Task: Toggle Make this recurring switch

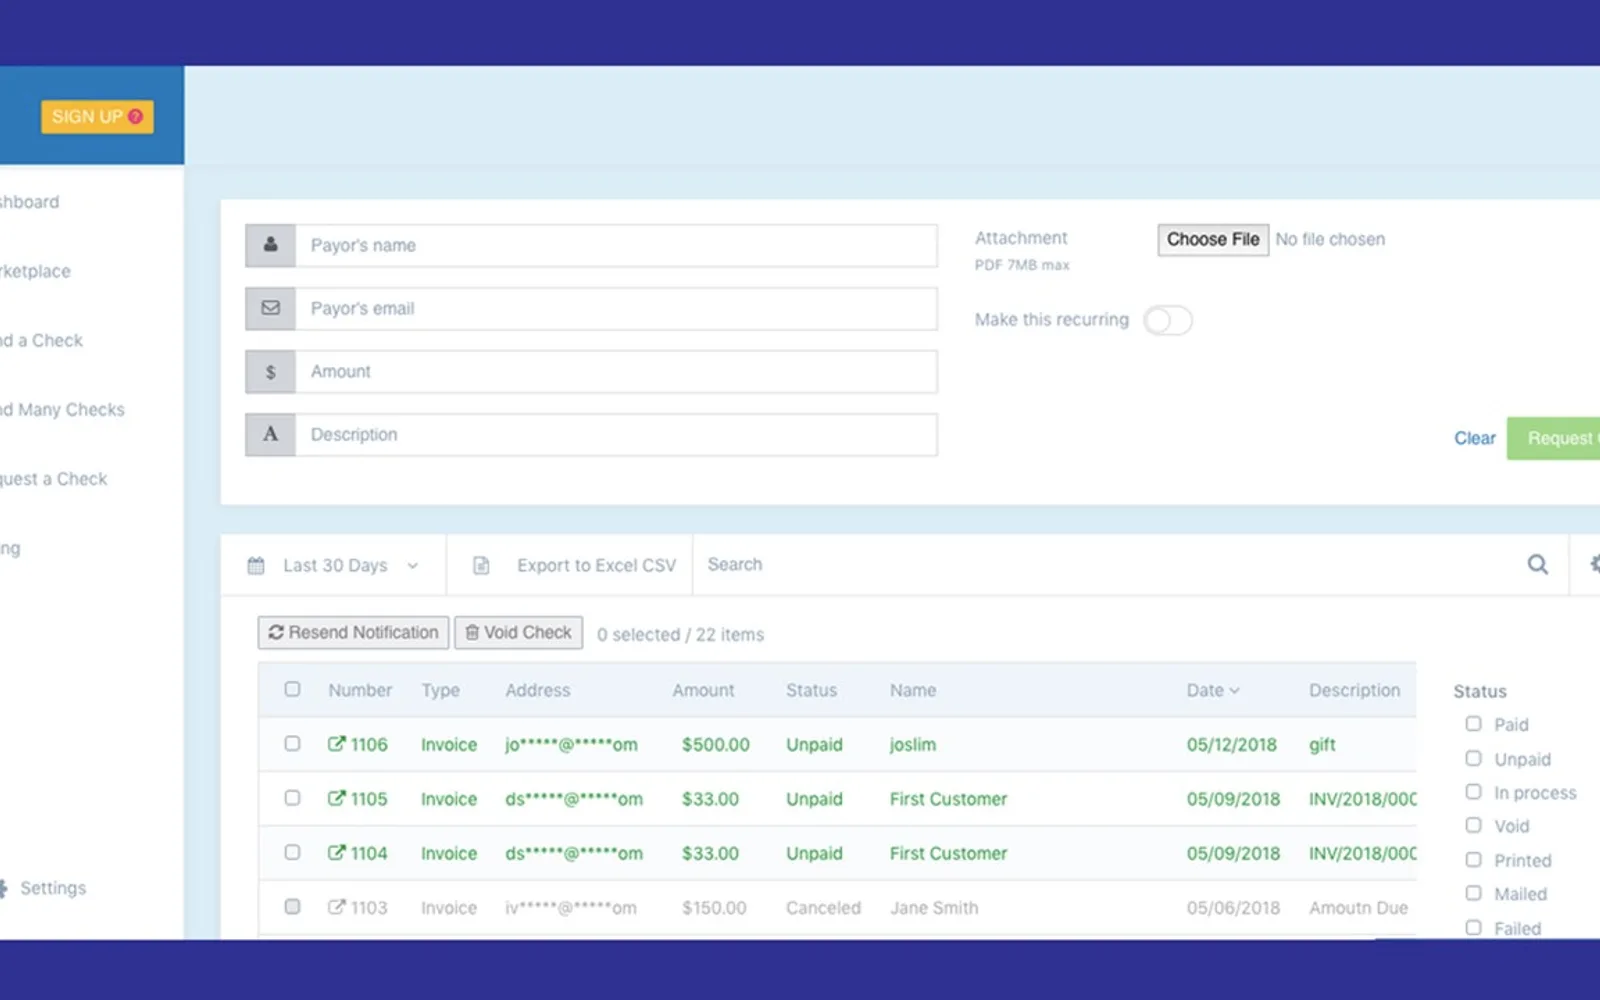Action: 1168,320
